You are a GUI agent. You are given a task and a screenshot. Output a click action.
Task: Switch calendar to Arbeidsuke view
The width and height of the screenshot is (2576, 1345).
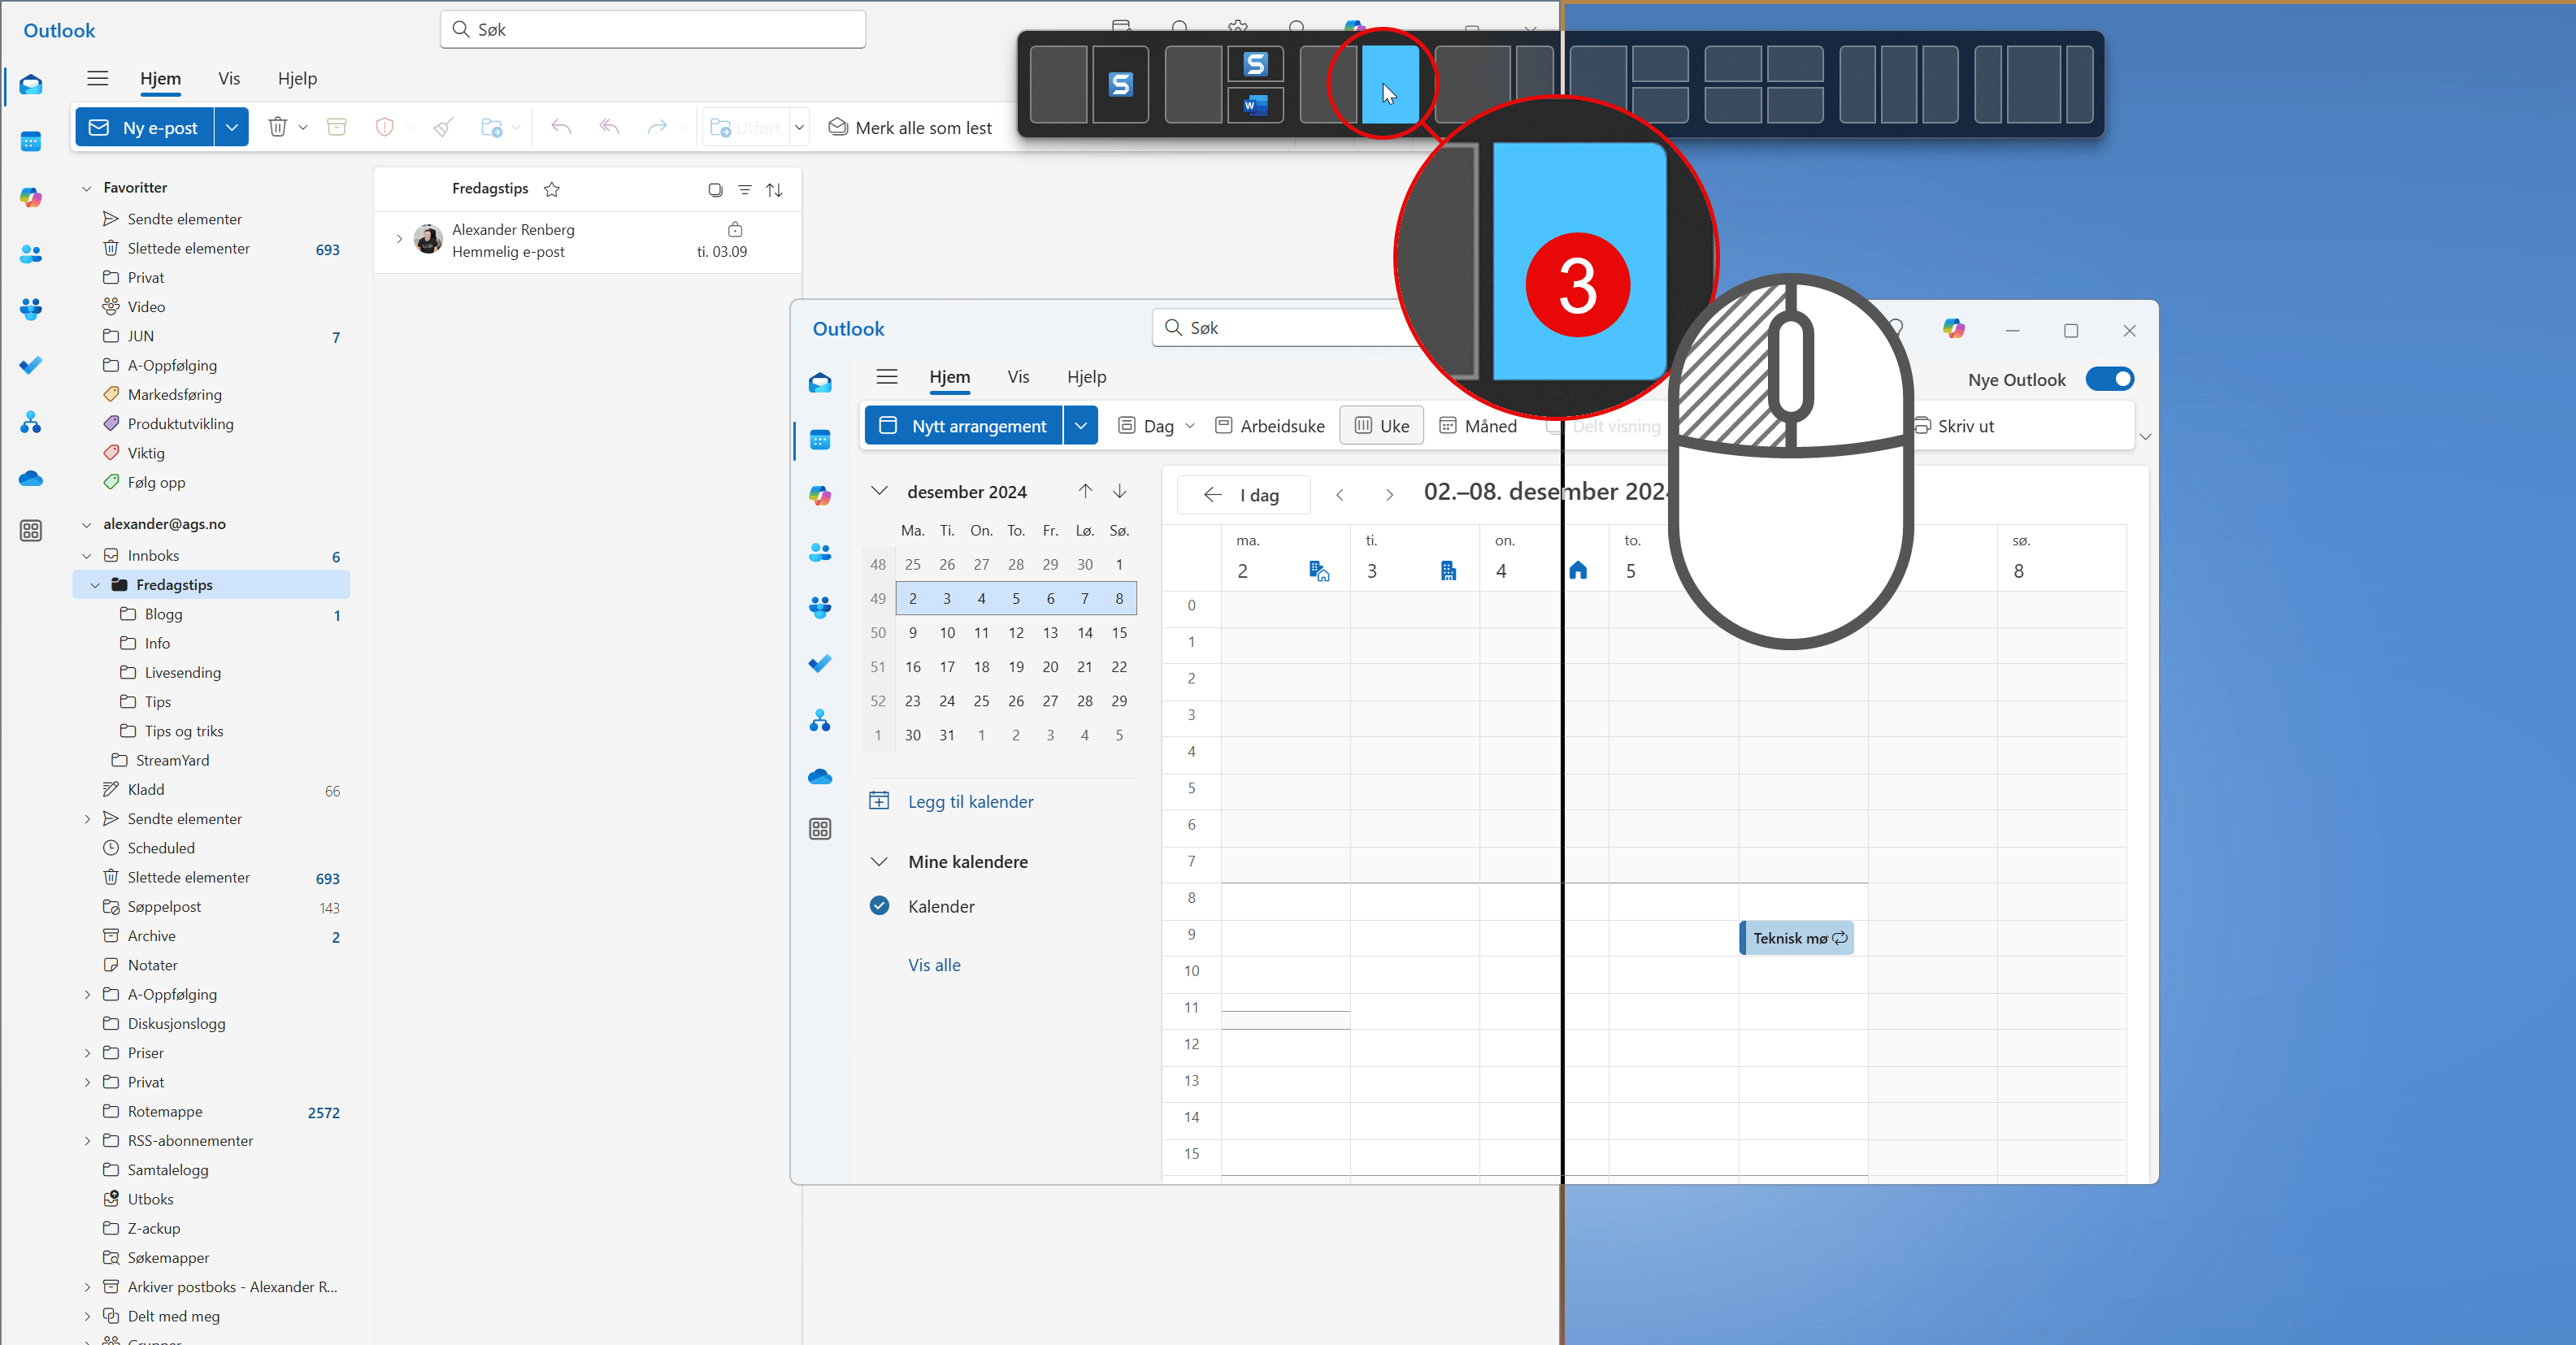pyautogui.click(x=1270, y=426)
